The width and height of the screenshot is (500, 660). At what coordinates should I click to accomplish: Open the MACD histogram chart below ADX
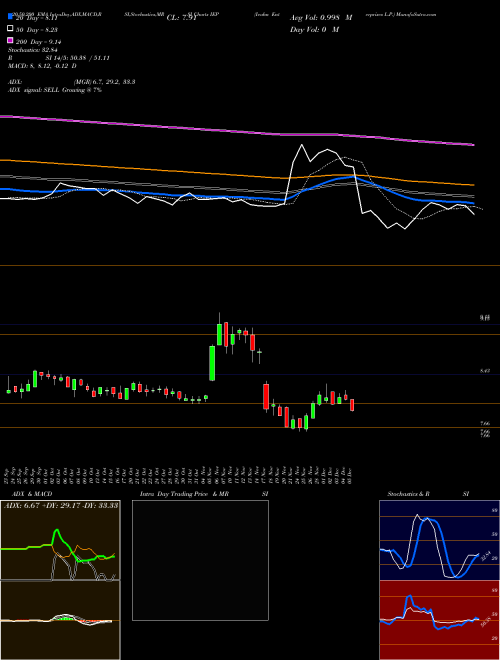(60, 620)
